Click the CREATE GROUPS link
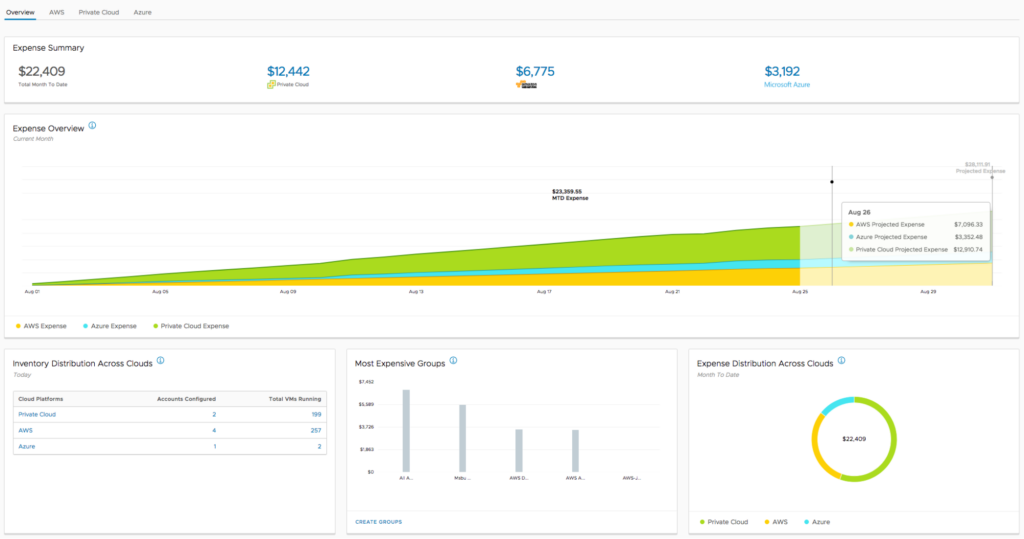Viewport: 1024px width, 539px height. [x=378, y=522]
